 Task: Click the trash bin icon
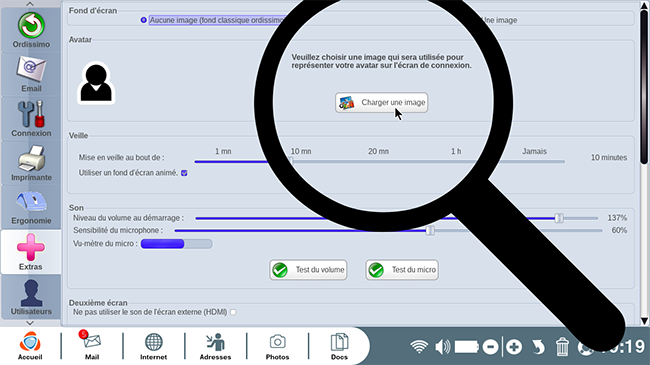(562, 346)
